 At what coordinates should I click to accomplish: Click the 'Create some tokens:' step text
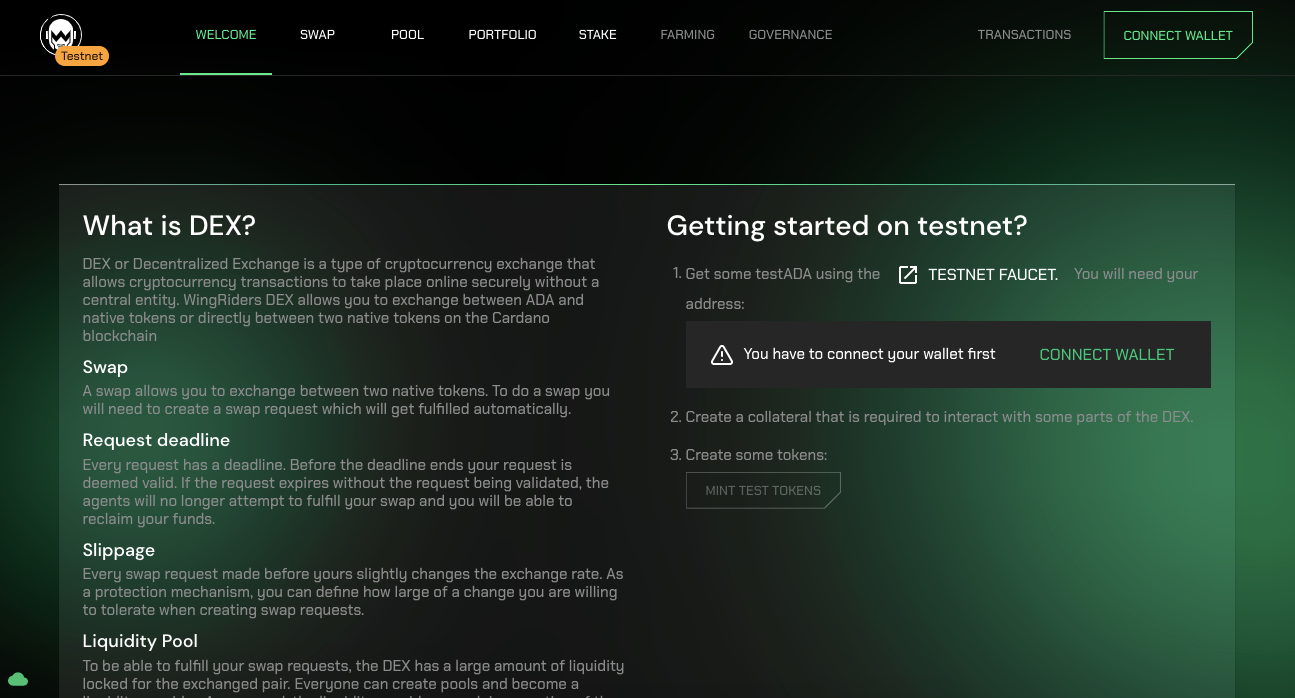point(757,455)
